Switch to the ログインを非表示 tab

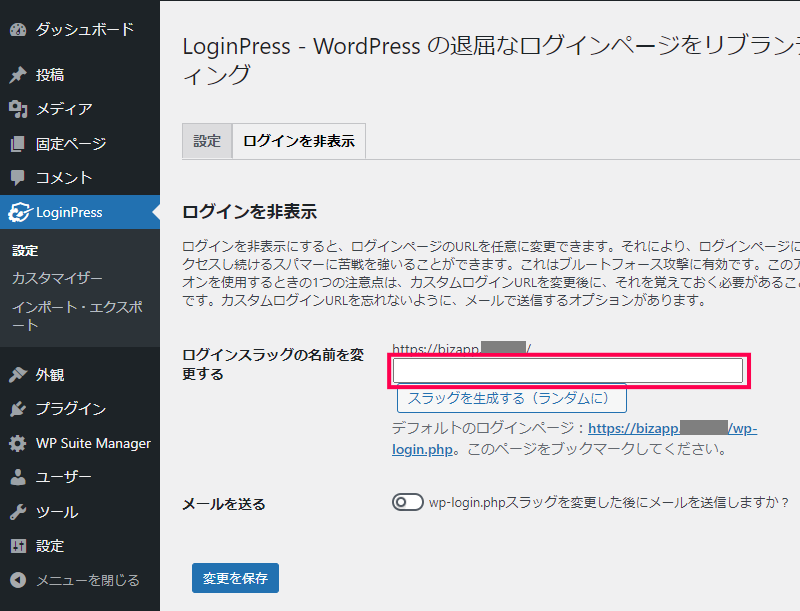[299, 141]
